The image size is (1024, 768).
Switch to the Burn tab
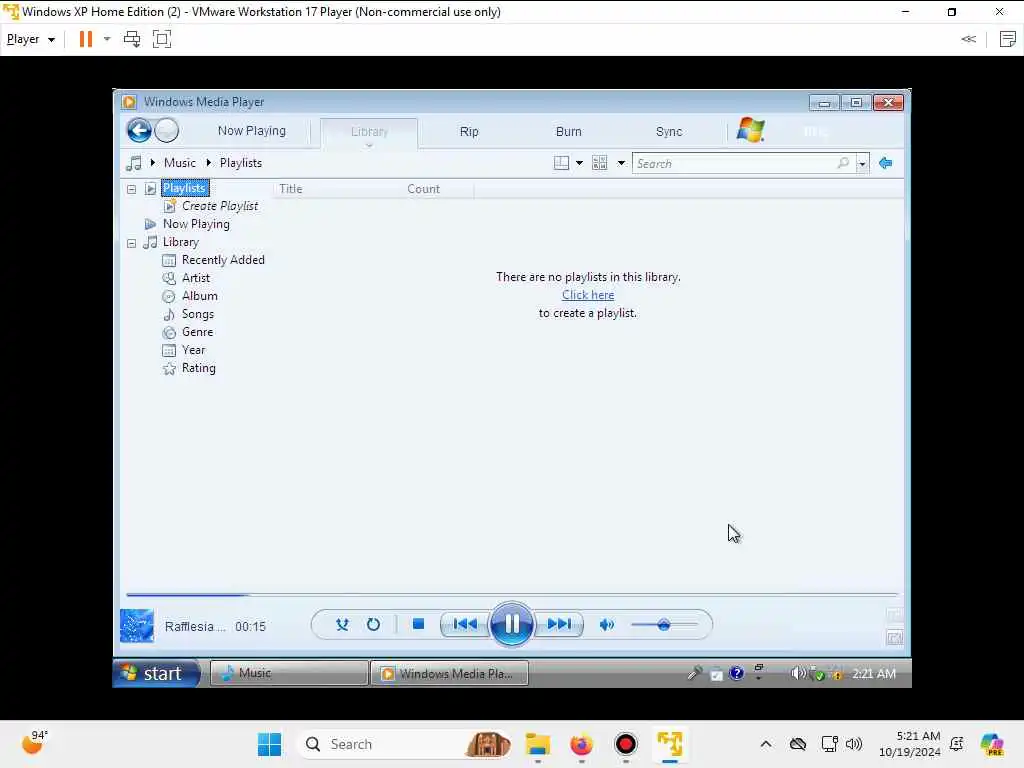568,131
